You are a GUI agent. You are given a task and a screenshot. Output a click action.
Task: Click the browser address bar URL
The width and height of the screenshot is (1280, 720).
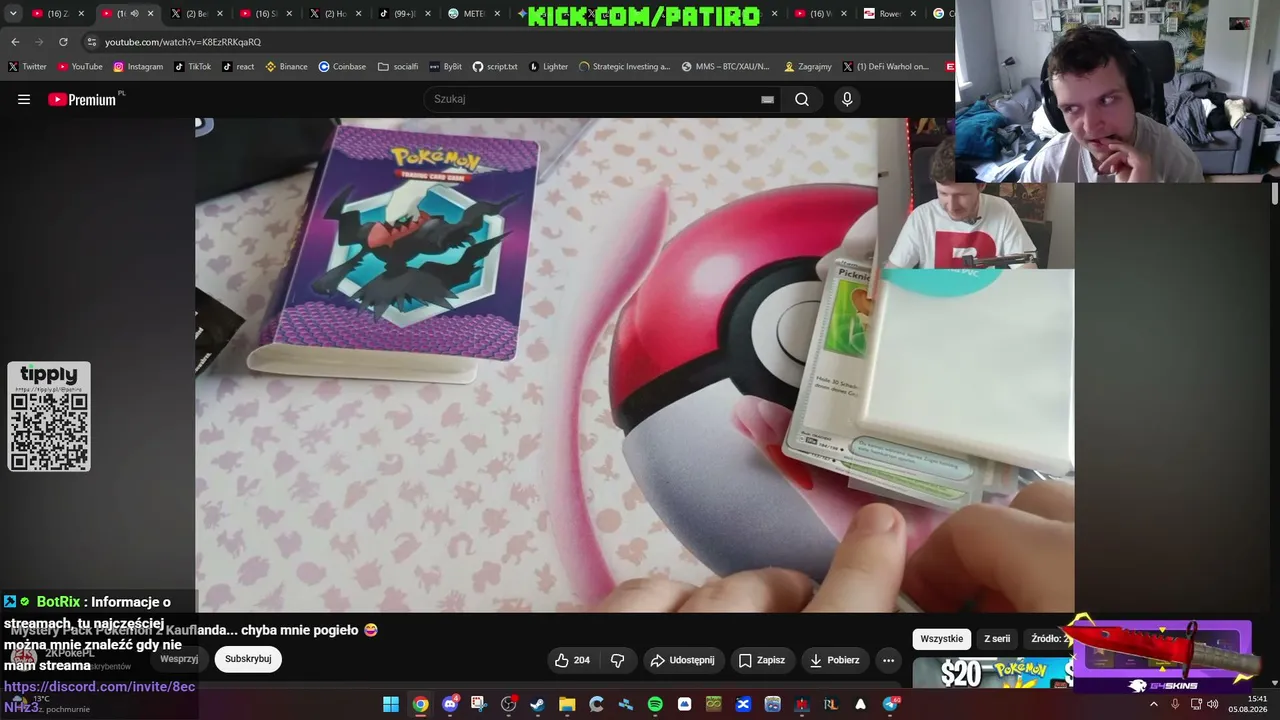pos(183,42)
